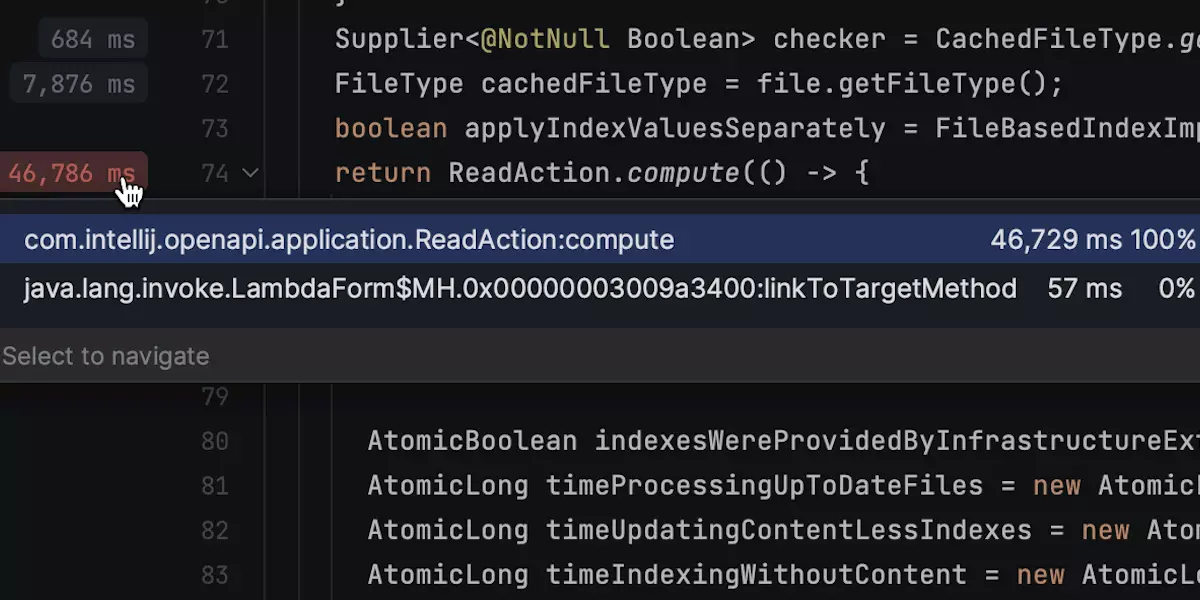Click line number 73 in the gutter
Screen dimensions: 1200x600
point(214,129)
